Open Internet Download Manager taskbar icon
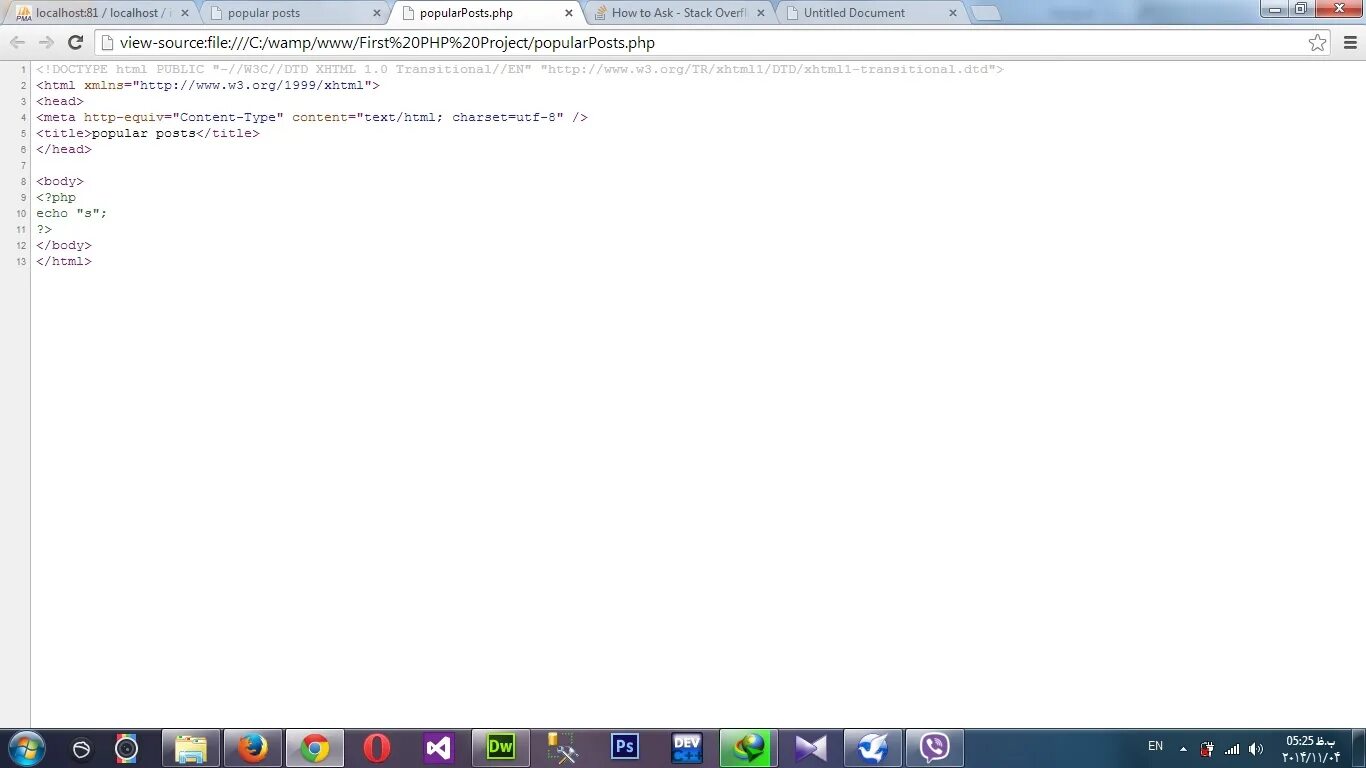Viewport: 1366px width, 768px height. pos(749,748)
